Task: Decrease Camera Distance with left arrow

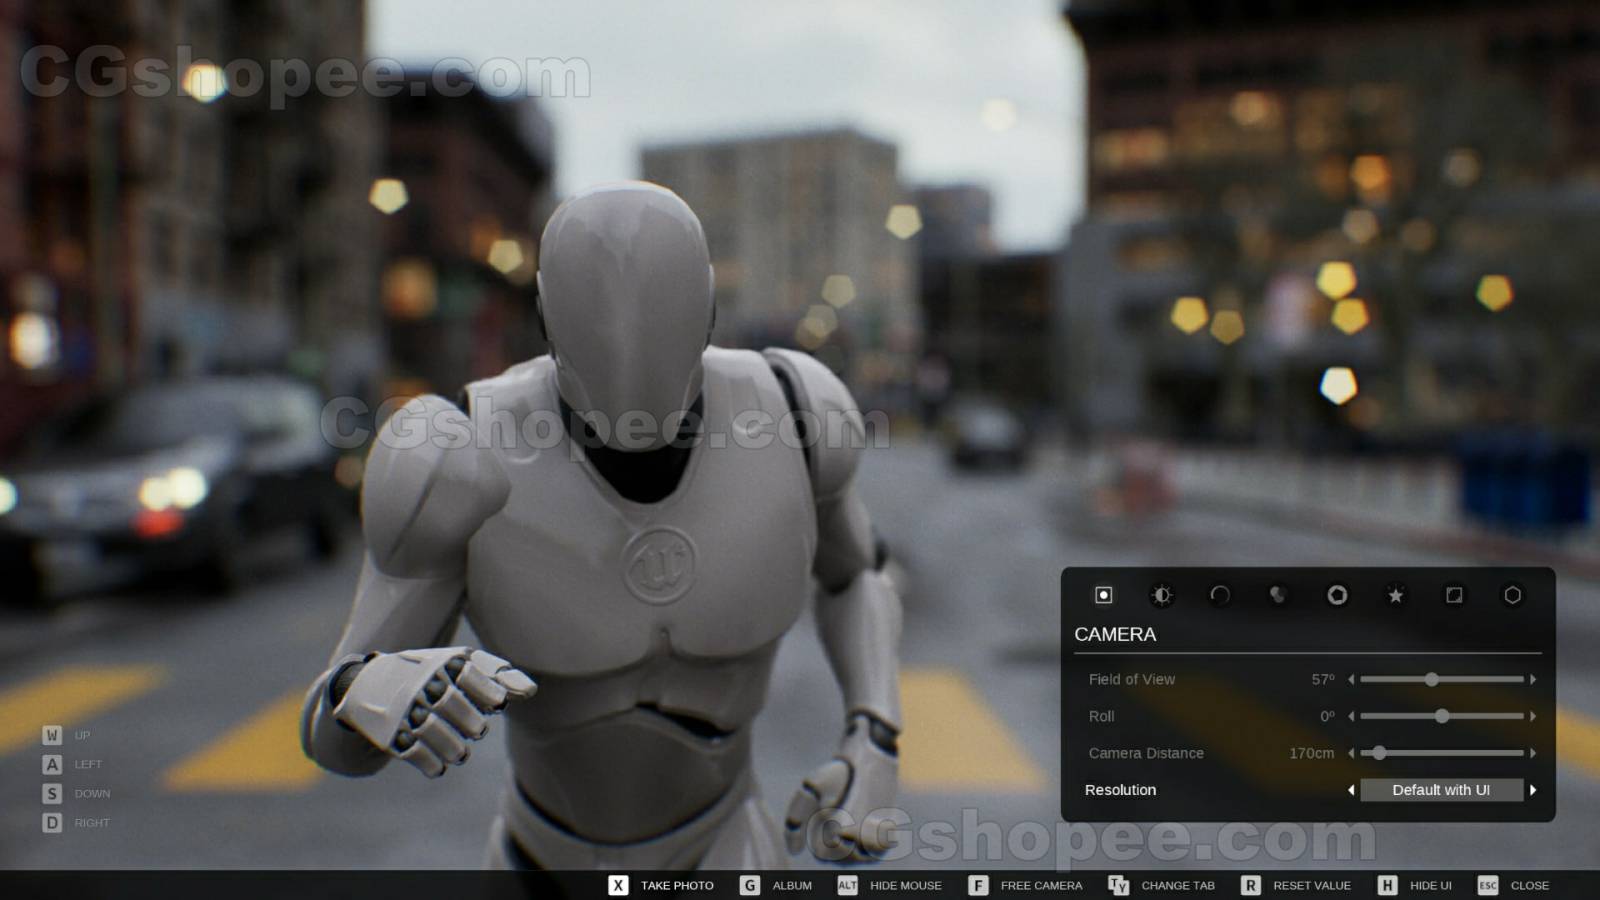Action: 1351,753
